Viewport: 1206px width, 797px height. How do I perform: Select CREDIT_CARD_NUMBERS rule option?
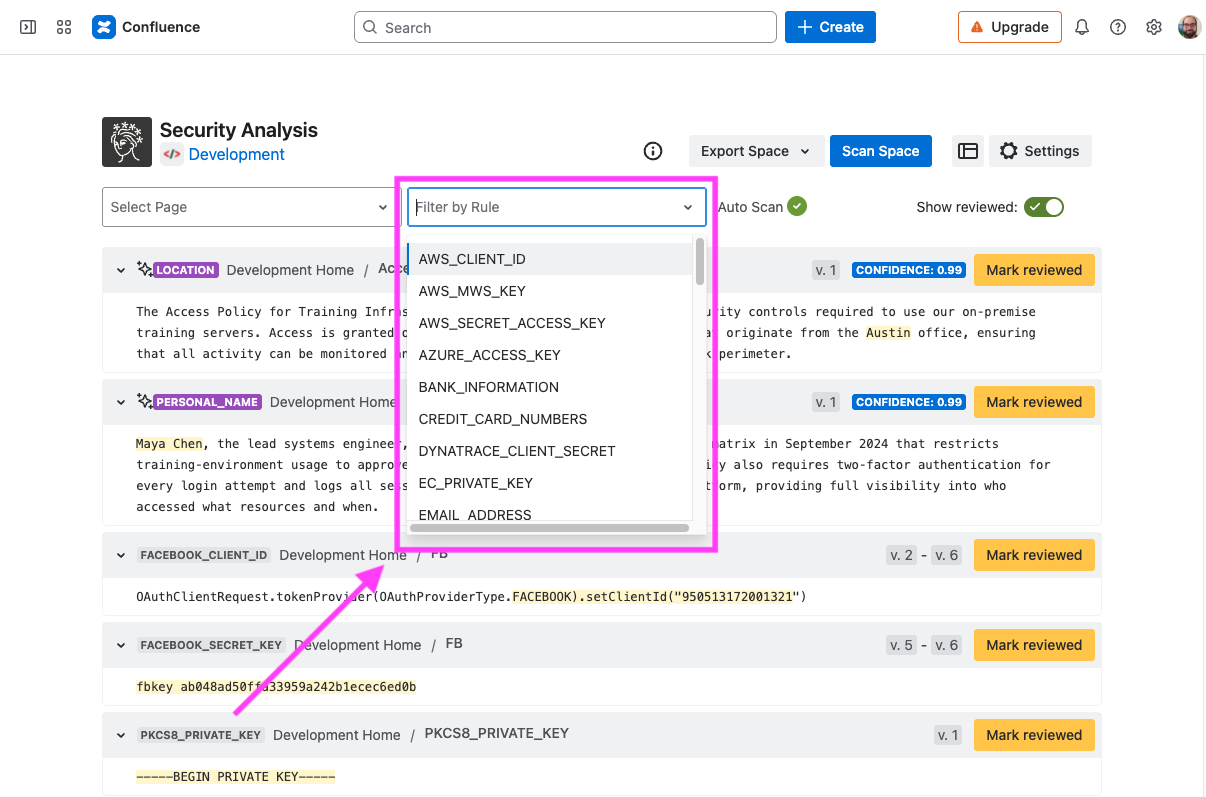(550, 419)
